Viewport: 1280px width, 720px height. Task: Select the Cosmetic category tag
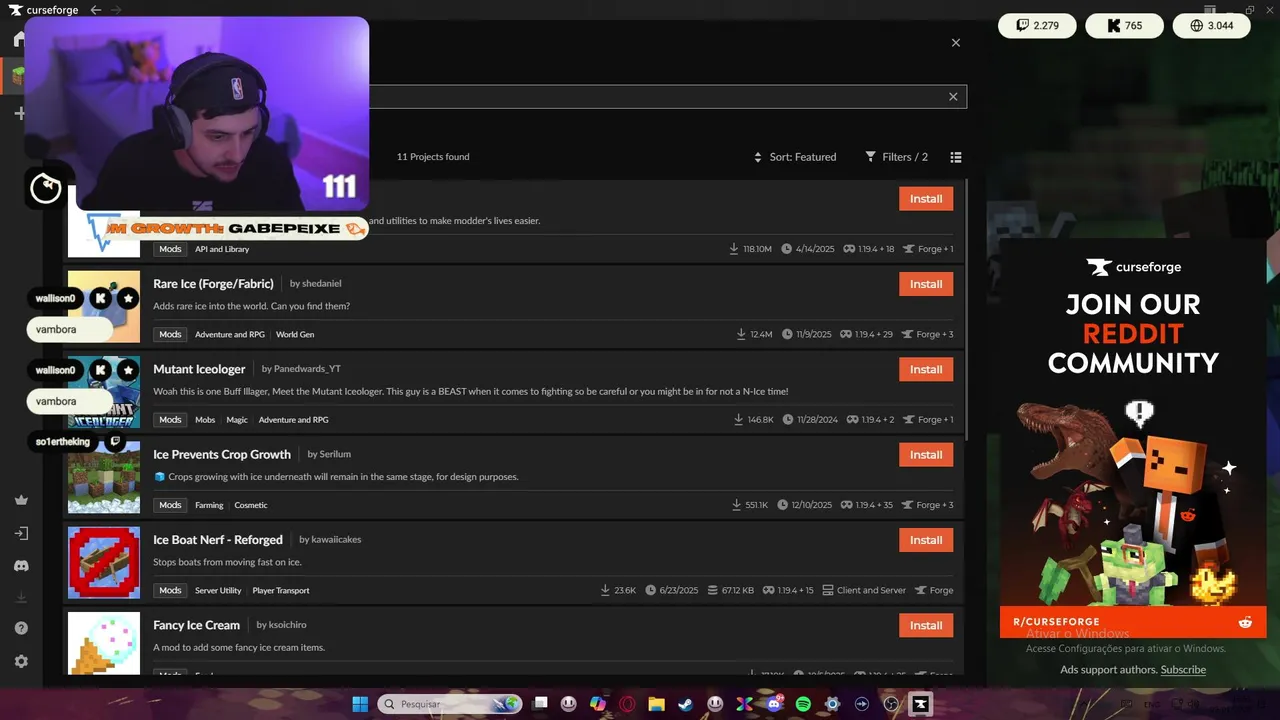[251, 505]
